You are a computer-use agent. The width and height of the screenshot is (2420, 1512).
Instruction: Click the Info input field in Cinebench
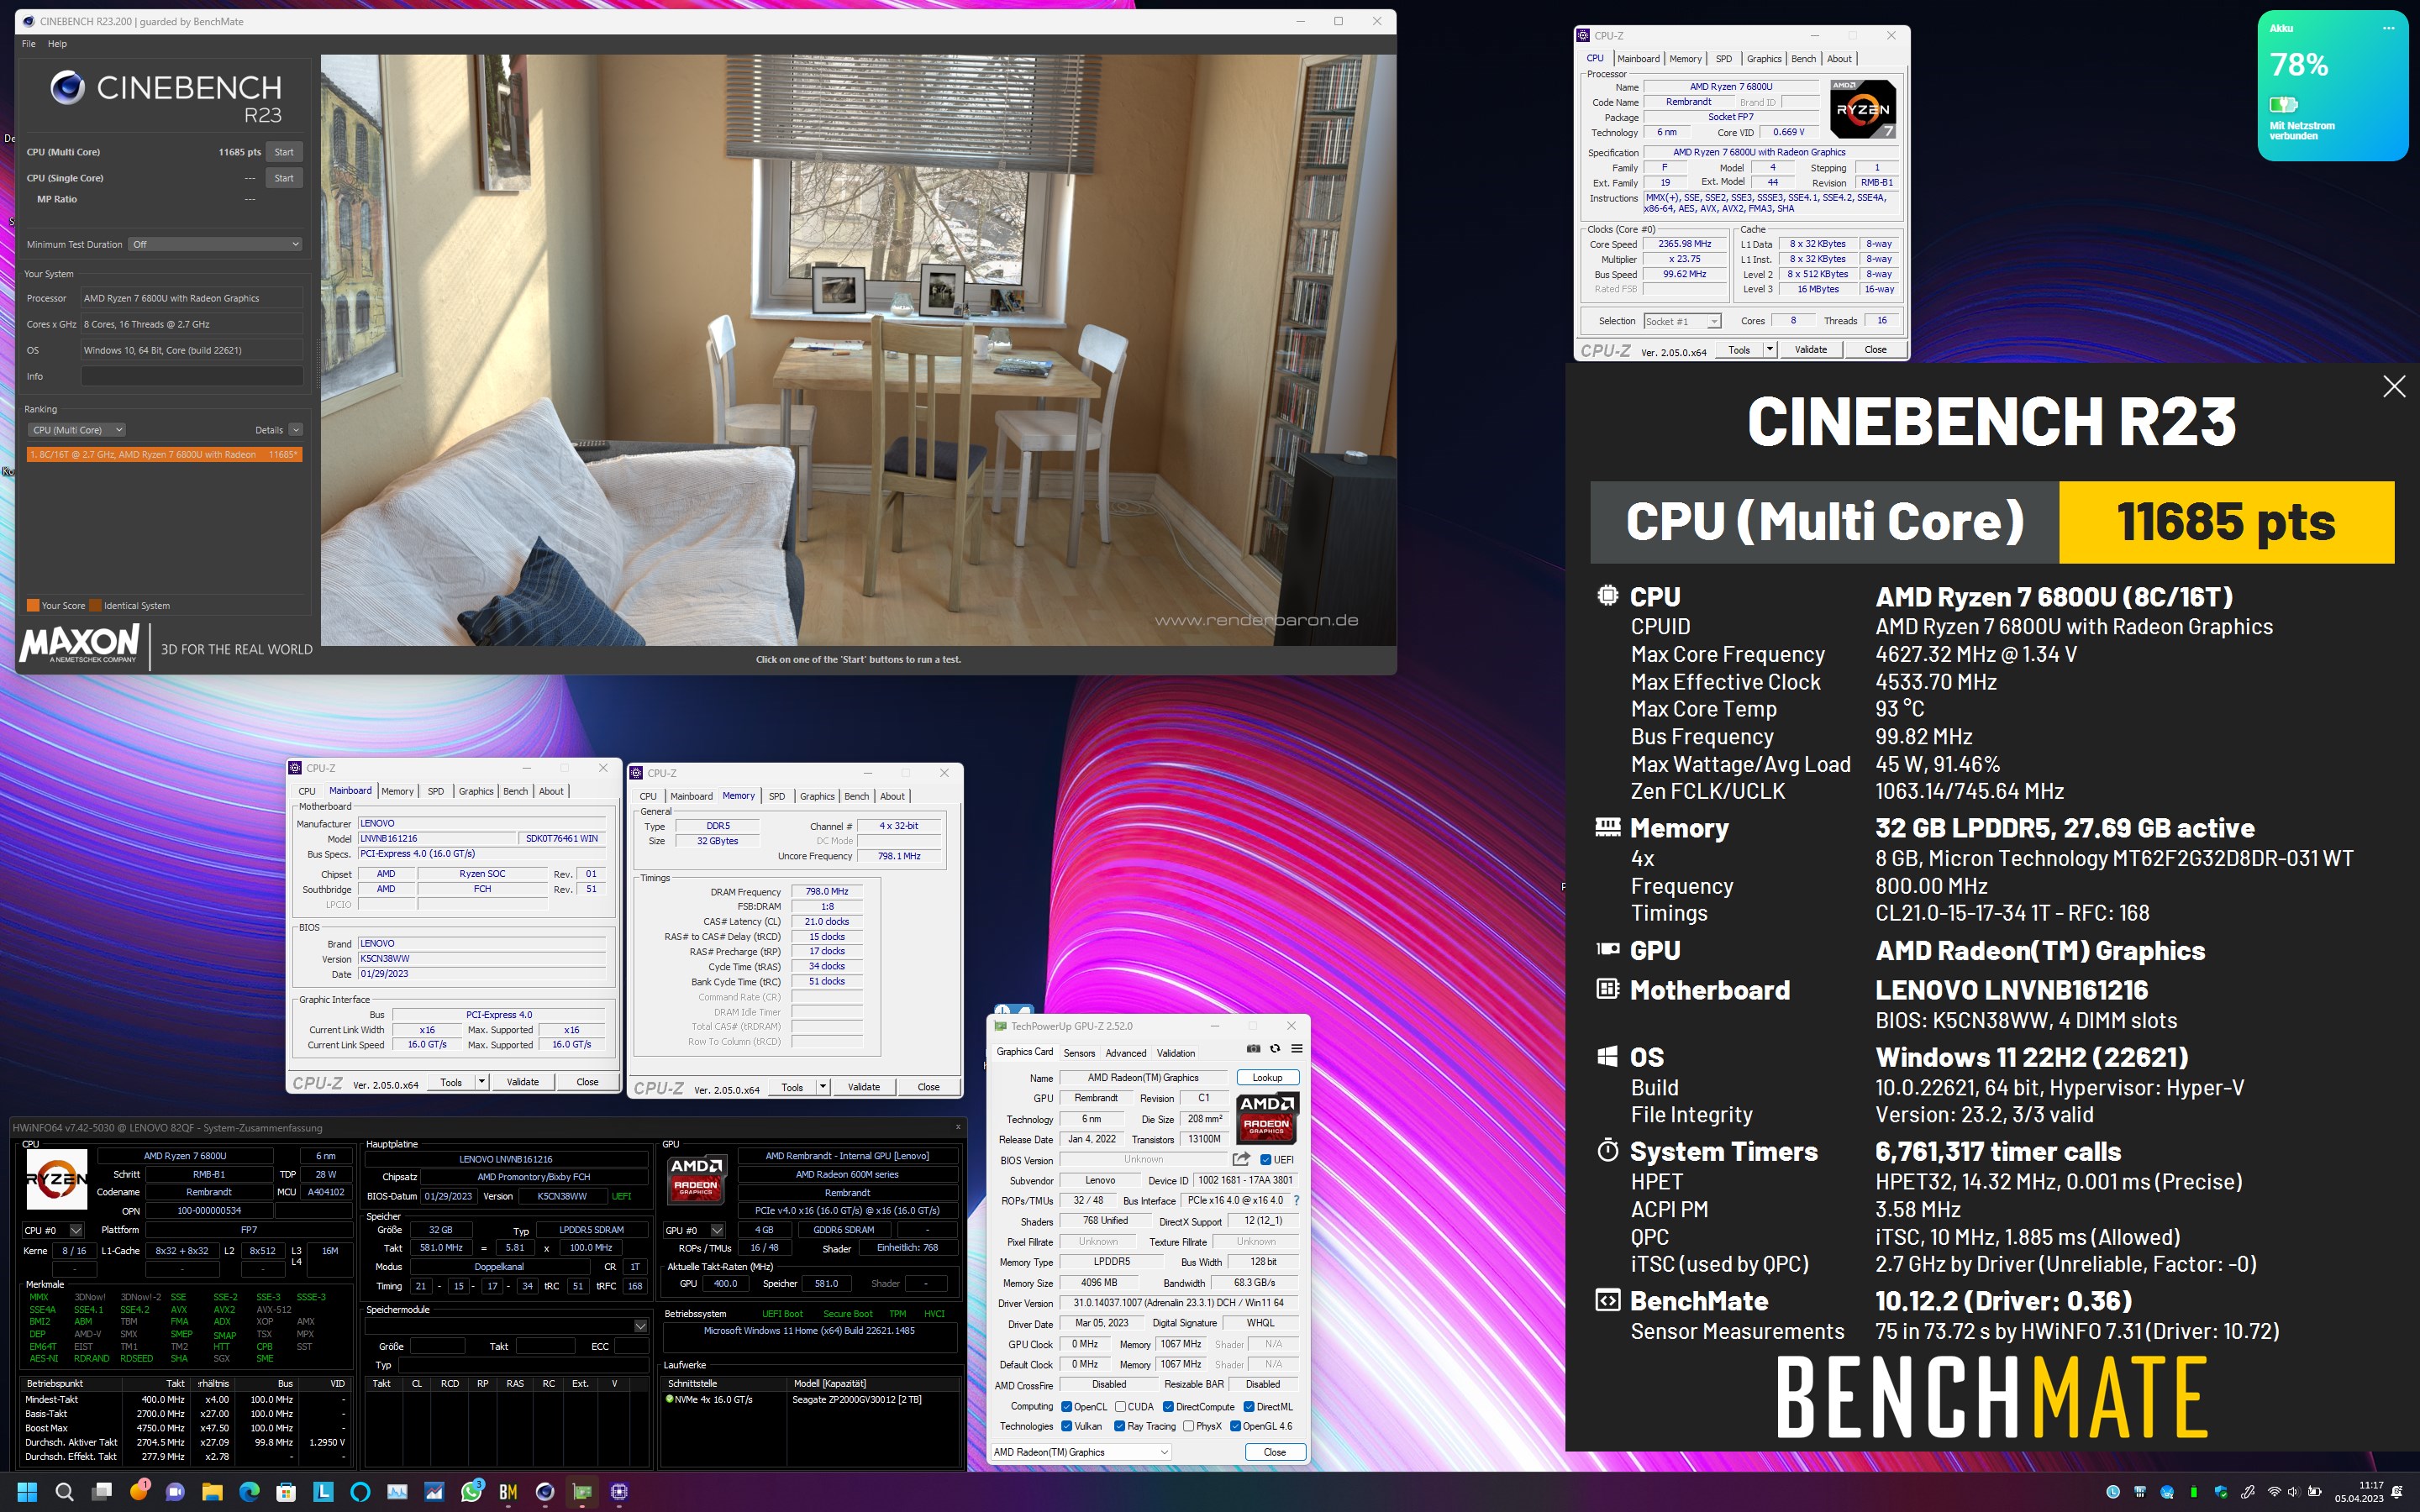(192, 376)
